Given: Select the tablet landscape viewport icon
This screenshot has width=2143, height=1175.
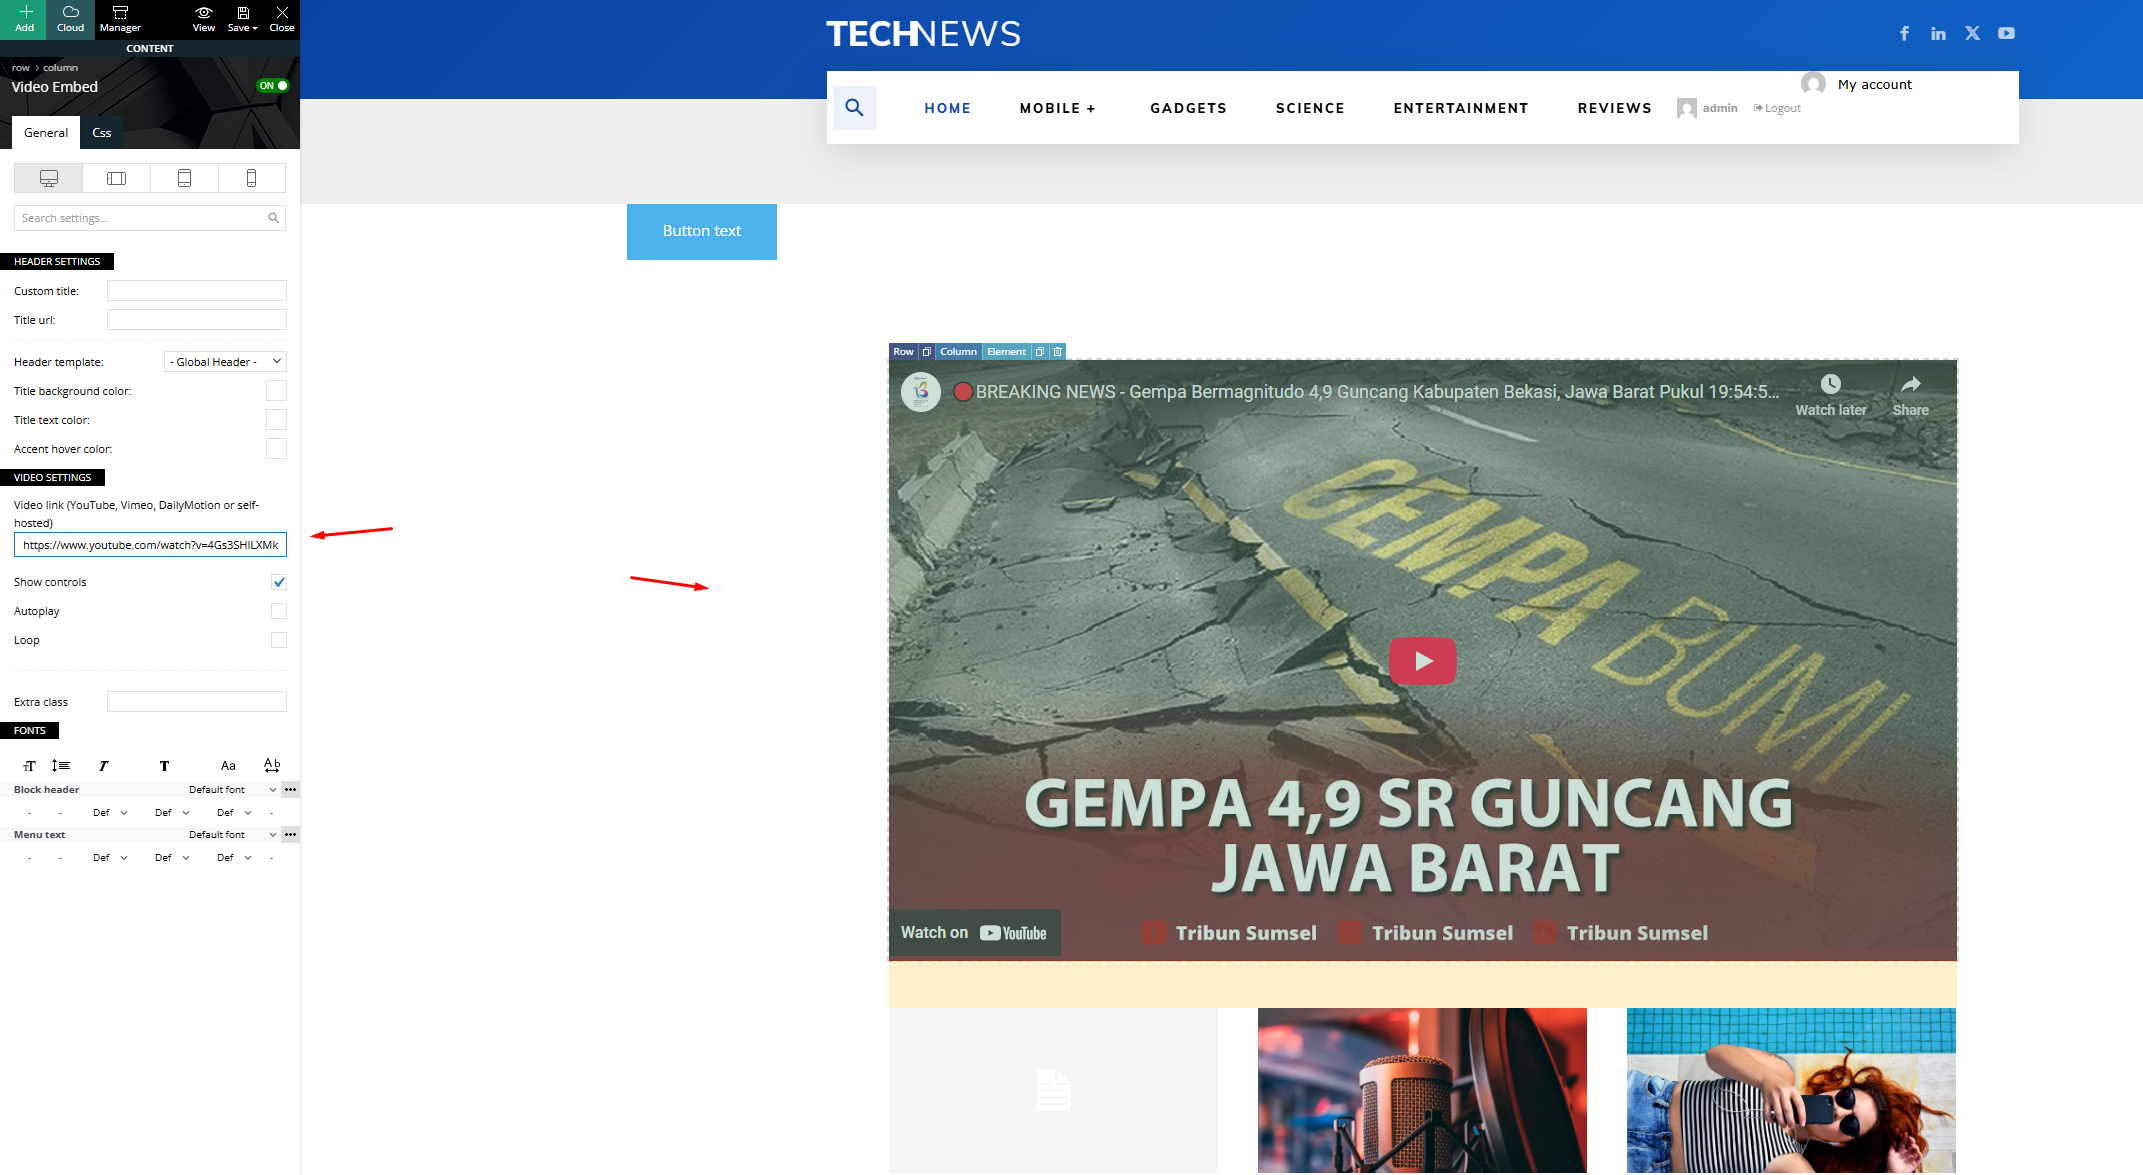Looking at the screenshot, I should [x=117, y=178].
